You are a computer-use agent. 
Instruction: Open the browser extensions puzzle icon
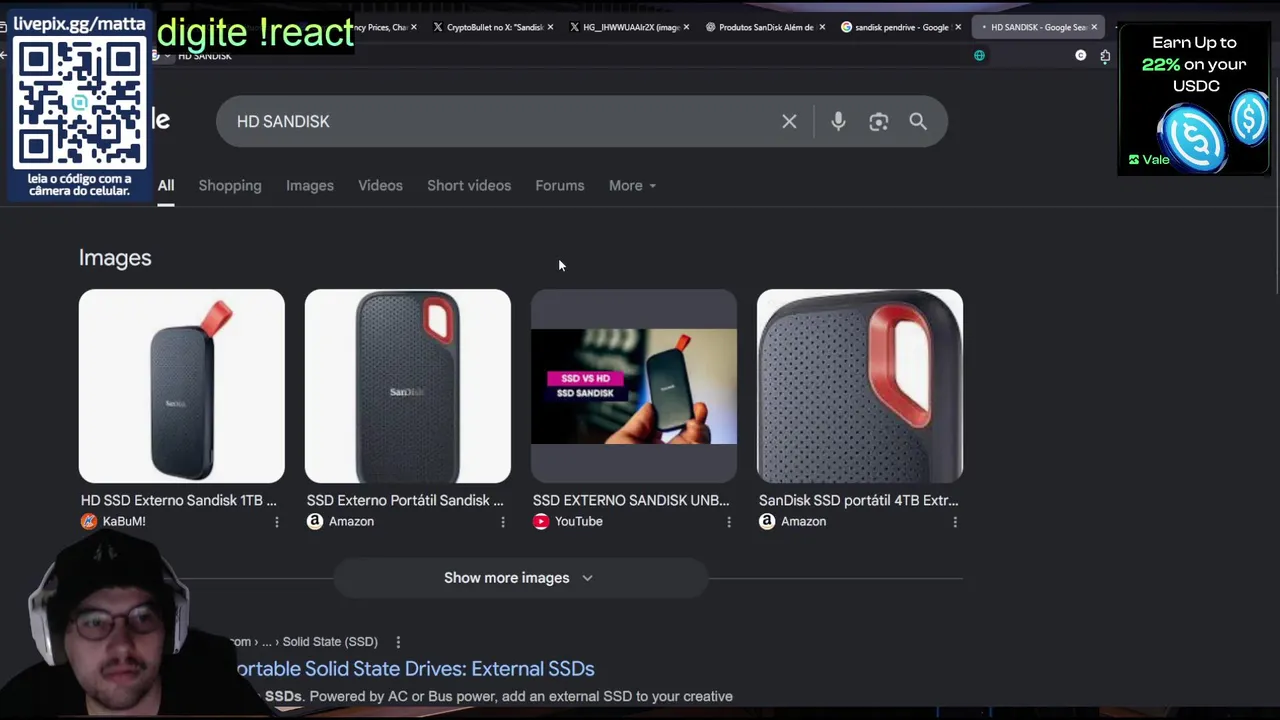1105,56
